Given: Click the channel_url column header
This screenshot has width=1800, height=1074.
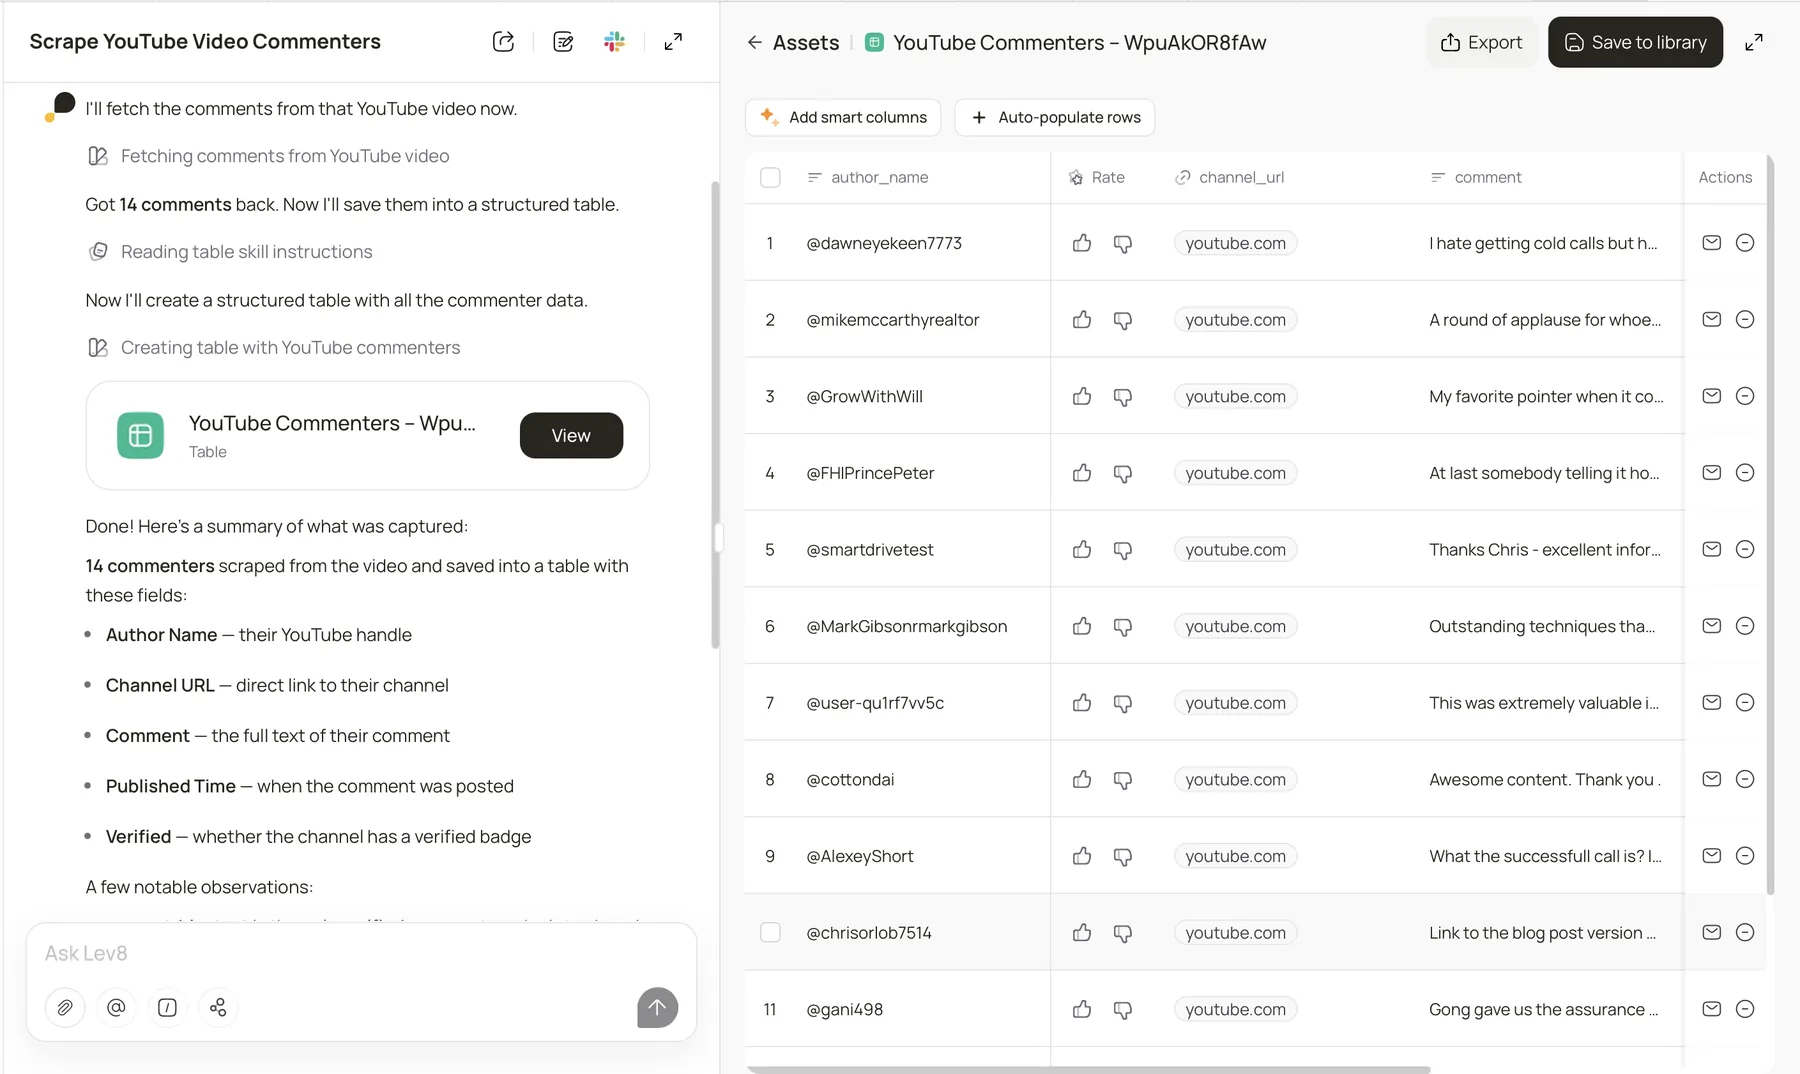Looking at the screenshot, I should 1229,177.
